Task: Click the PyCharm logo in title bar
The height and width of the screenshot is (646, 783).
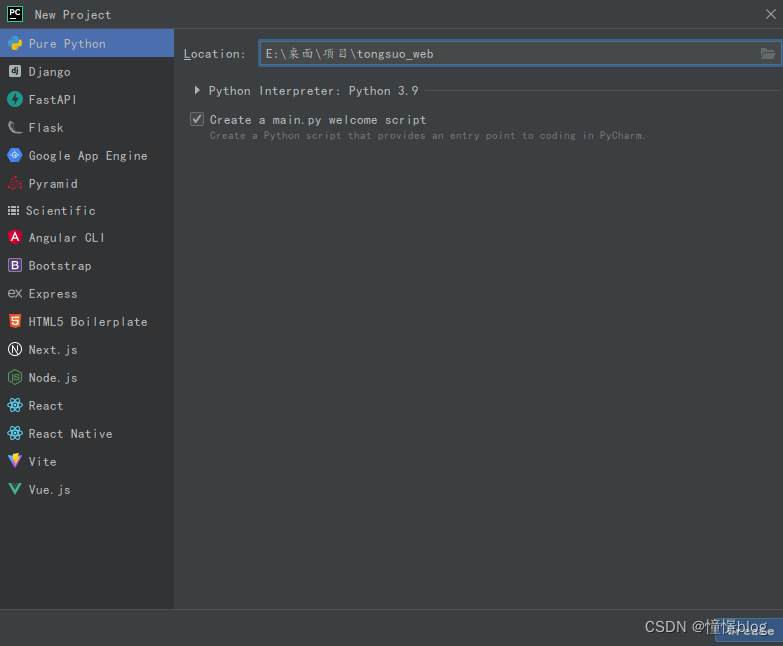Action: pos(15,14)
